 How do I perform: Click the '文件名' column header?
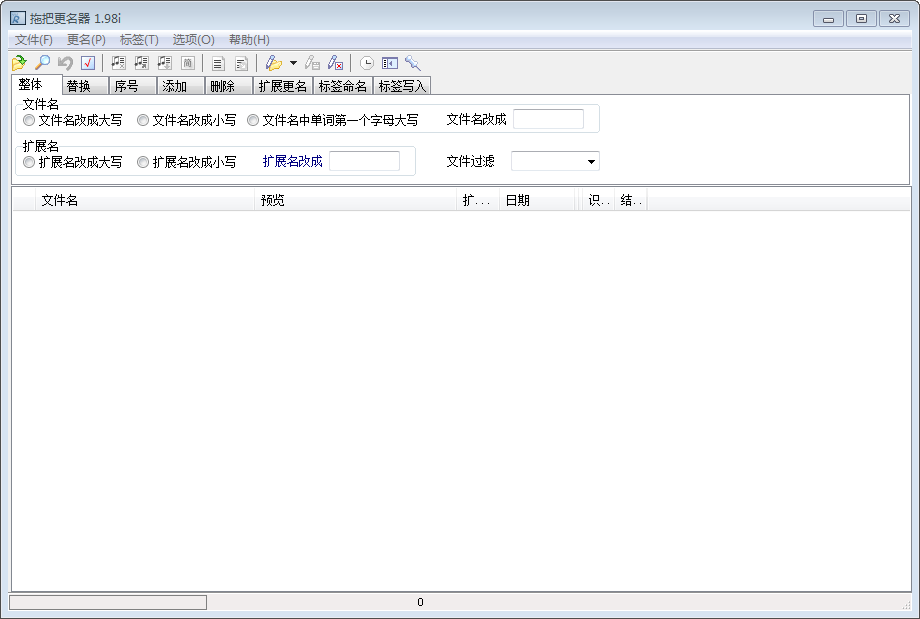(145, 201)
